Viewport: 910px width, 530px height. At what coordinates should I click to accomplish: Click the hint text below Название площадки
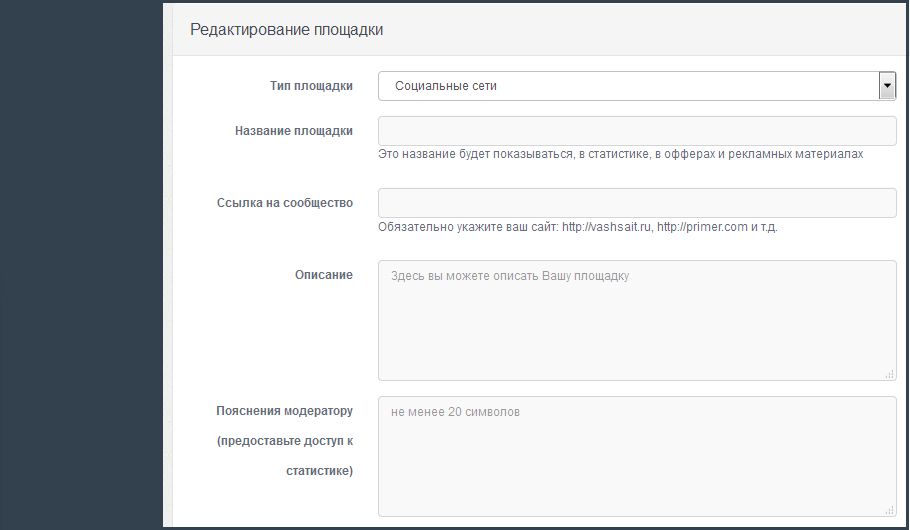[620, 155]
